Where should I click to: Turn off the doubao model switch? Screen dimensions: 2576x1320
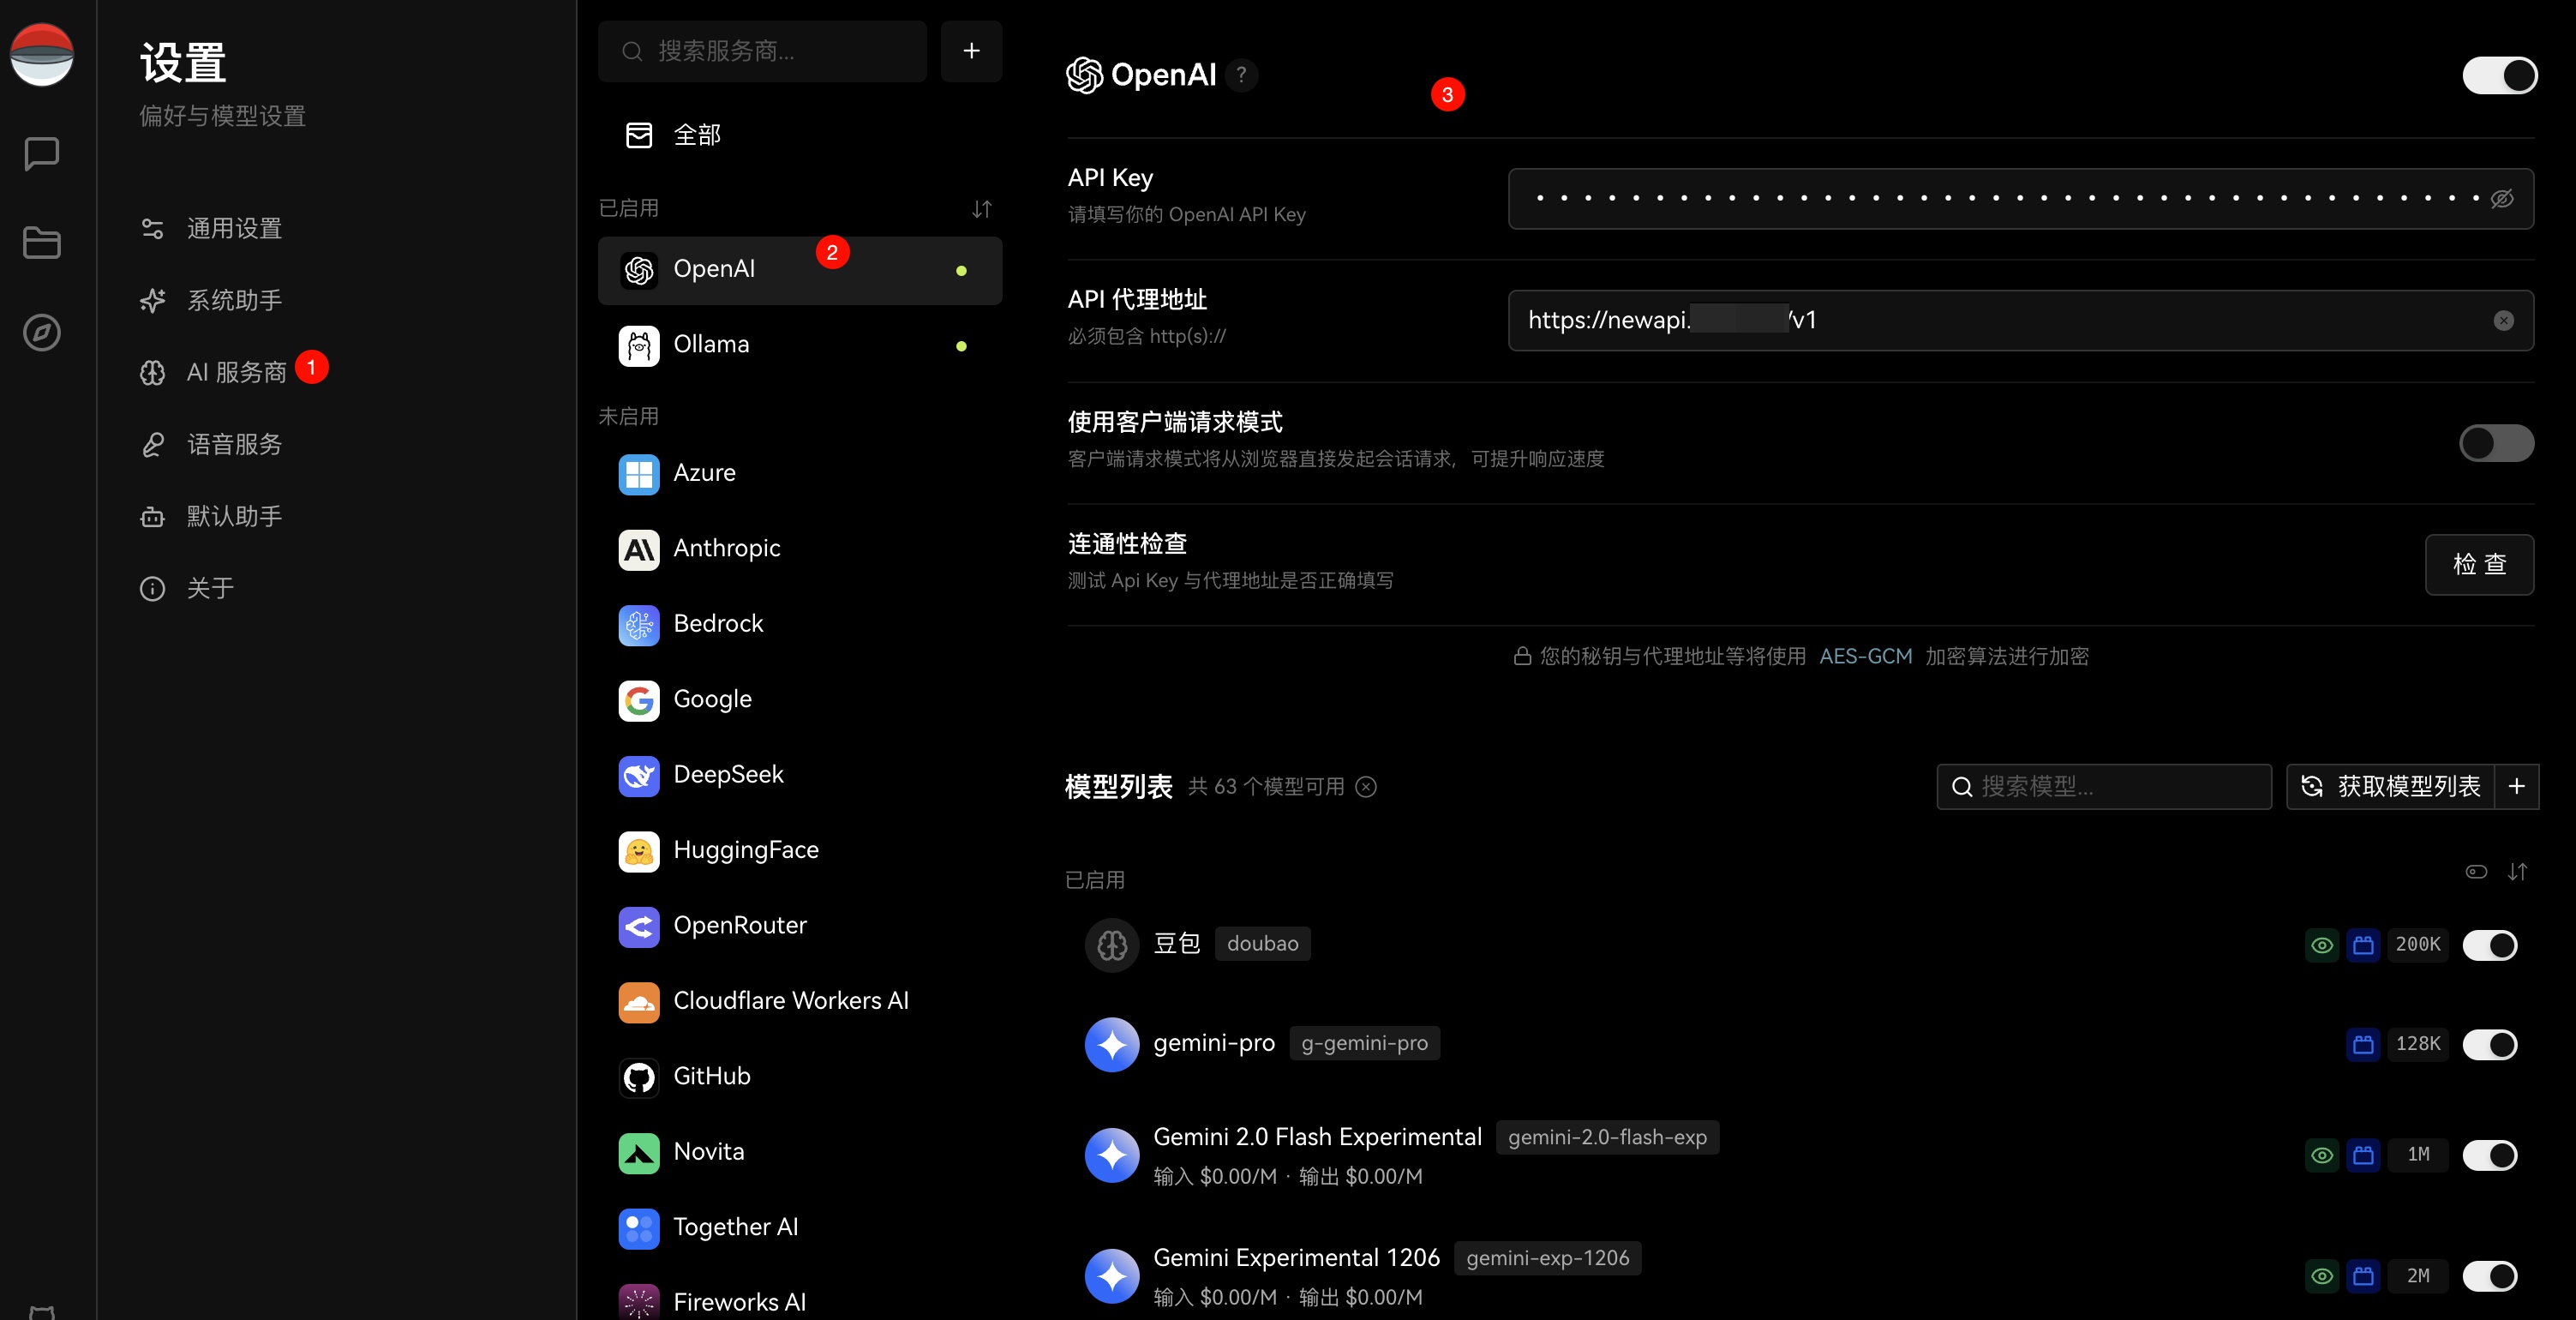pos(2490,945)
